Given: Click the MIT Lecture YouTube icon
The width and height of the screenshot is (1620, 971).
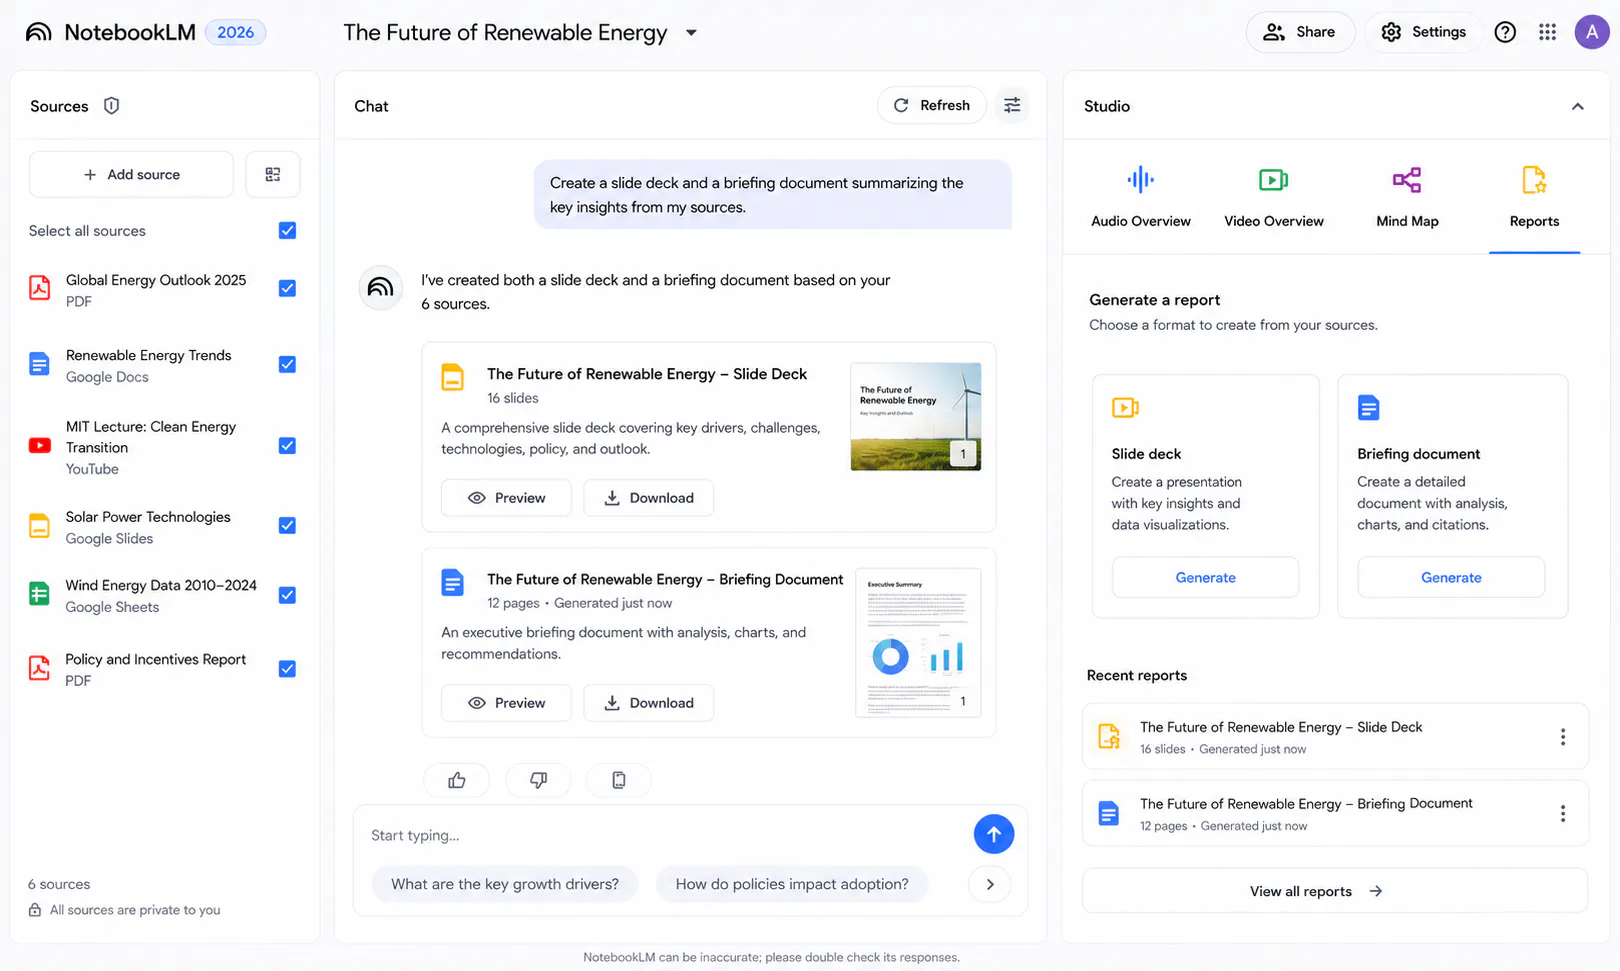Looking at the screenshot, I should 40,446.
